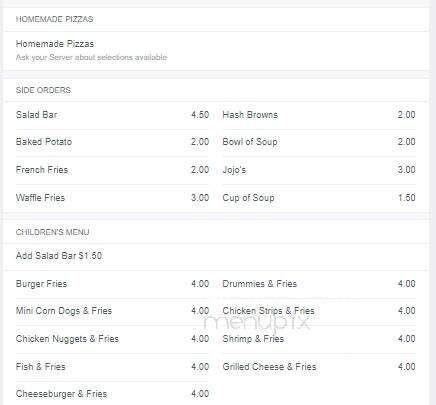The height and width of the screenshot is (405, 436).
Task: Select Grilled Cheese & Fries
Action: [x=319, y=367]
